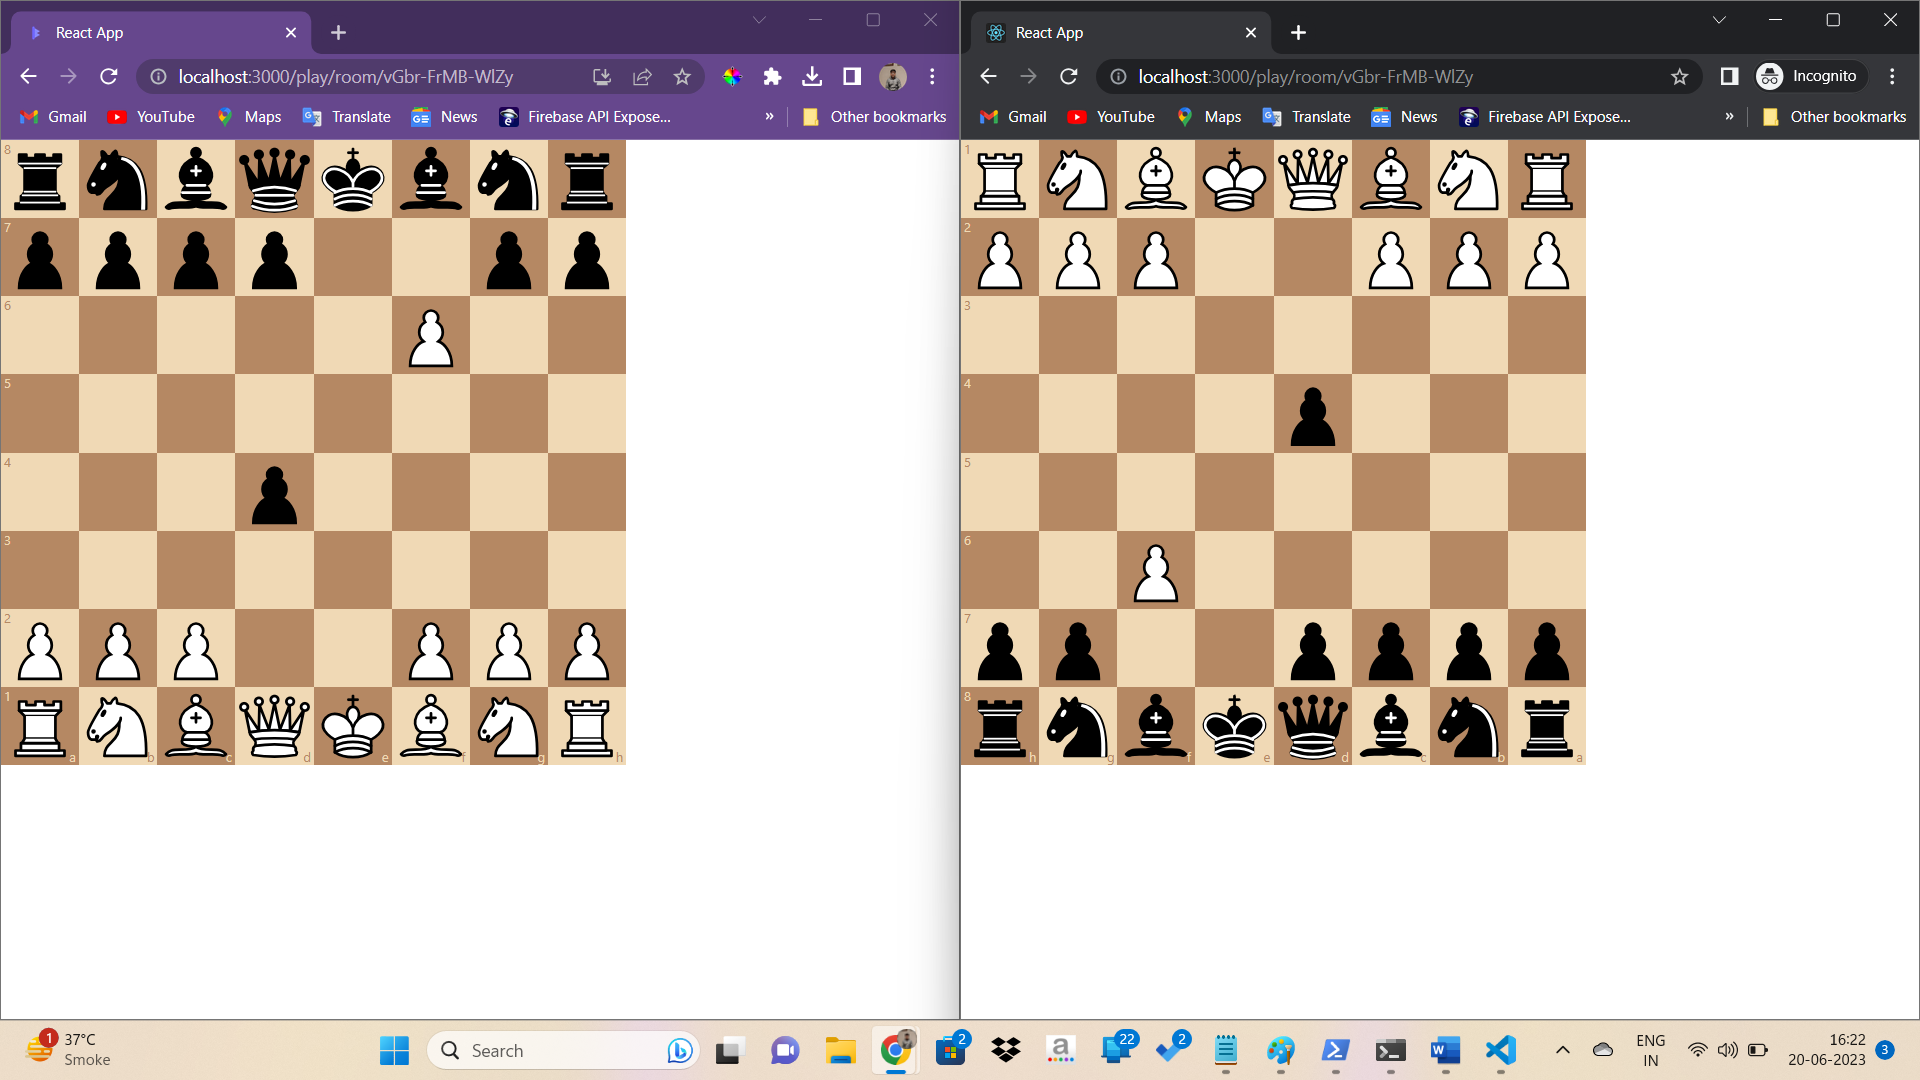Open Downloads icon in left browser toolbar
Viewport: 1920px width, 1080px height.
812,76
